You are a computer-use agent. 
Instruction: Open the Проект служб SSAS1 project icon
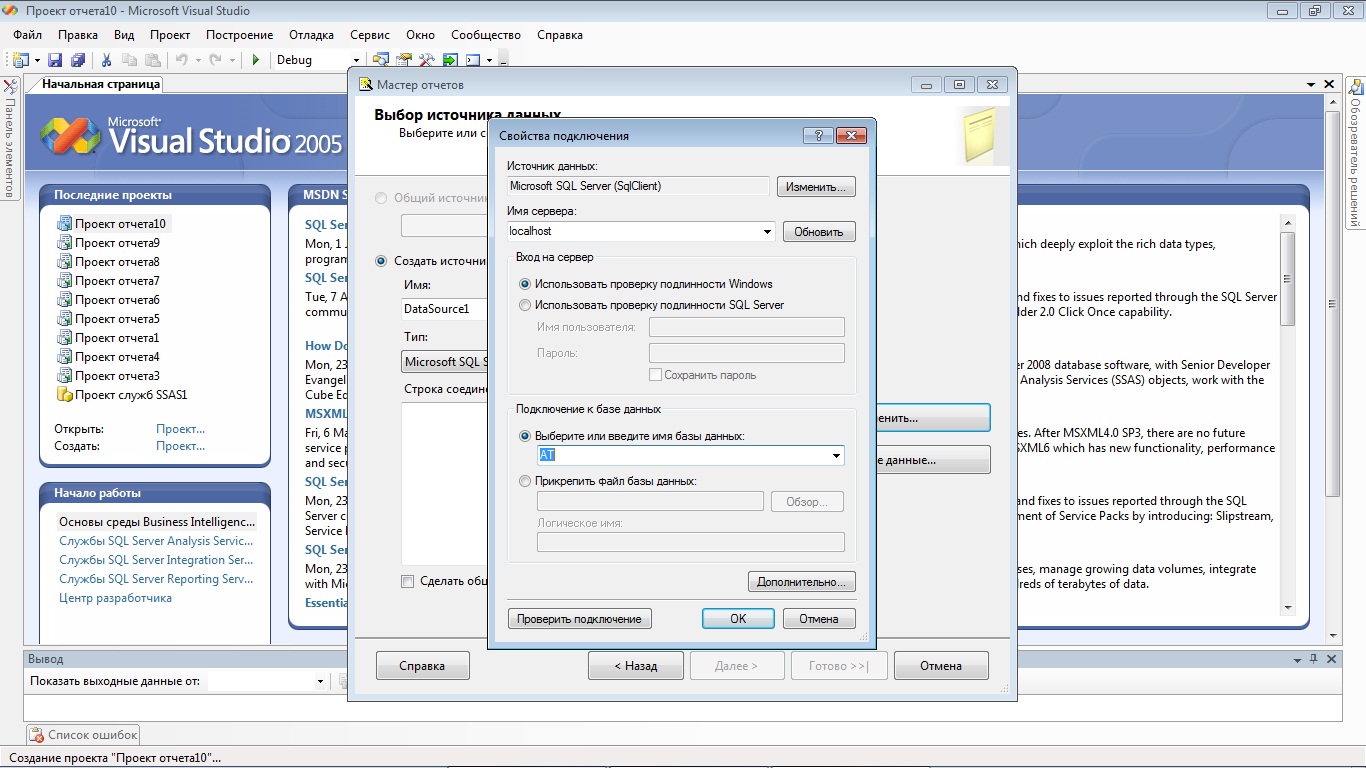point(65,395)
